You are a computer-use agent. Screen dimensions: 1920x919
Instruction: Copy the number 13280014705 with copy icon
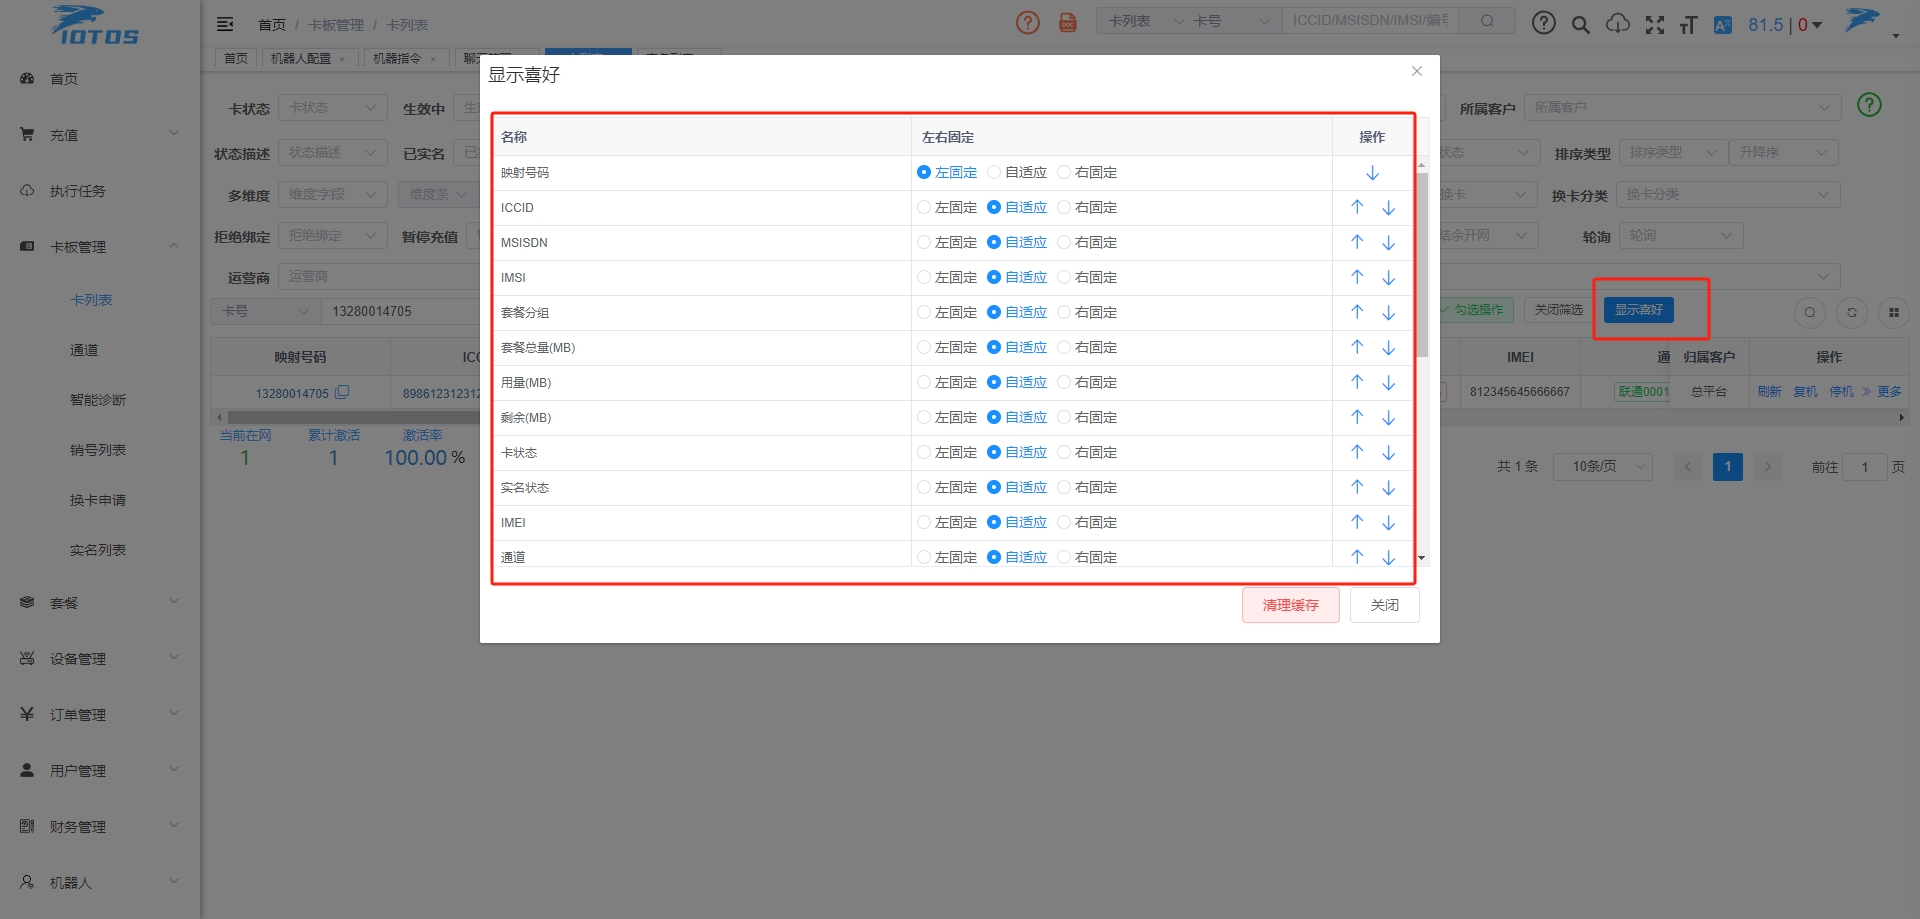(342, 392)
